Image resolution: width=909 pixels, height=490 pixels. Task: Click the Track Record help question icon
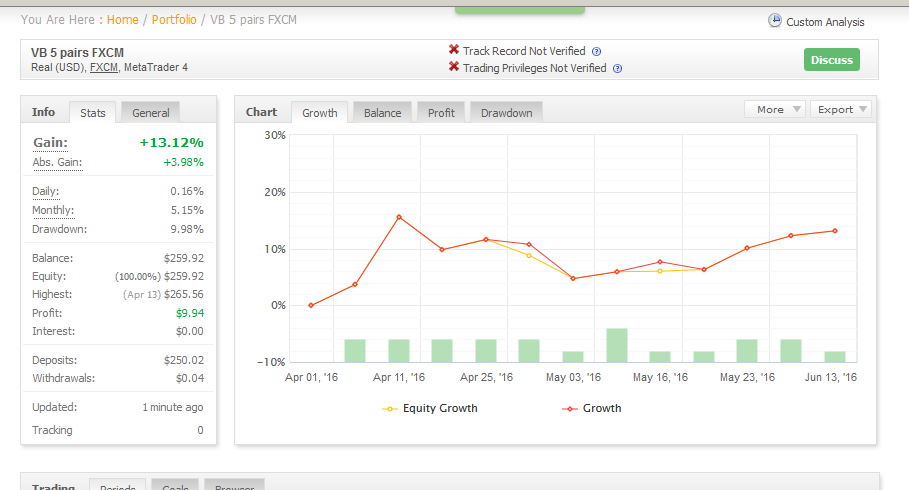click(x=597, y=52)
